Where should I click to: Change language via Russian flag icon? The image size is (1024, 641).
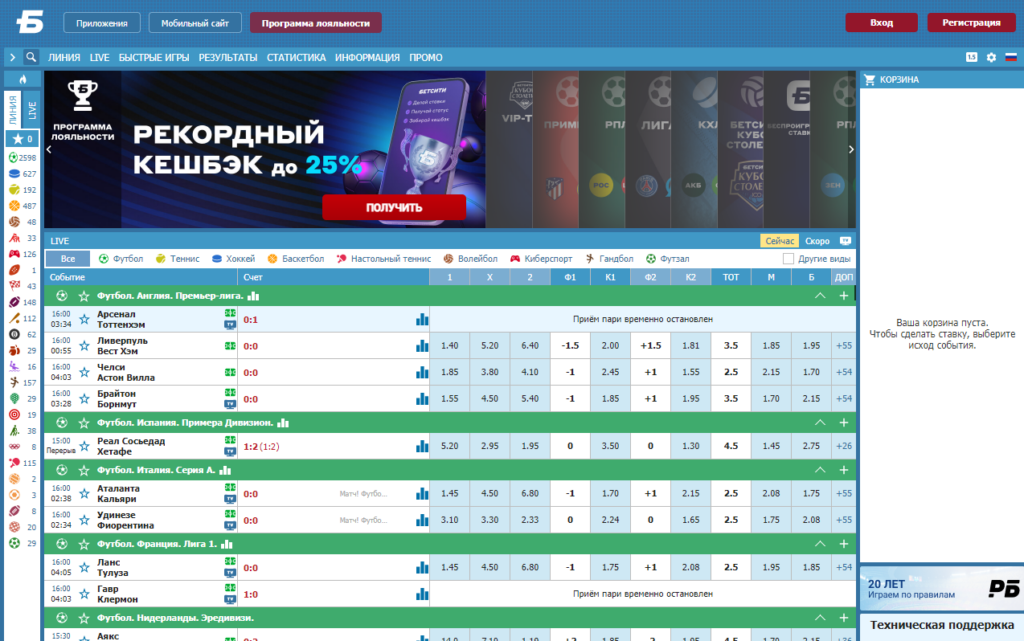[x=1011, y=57]
